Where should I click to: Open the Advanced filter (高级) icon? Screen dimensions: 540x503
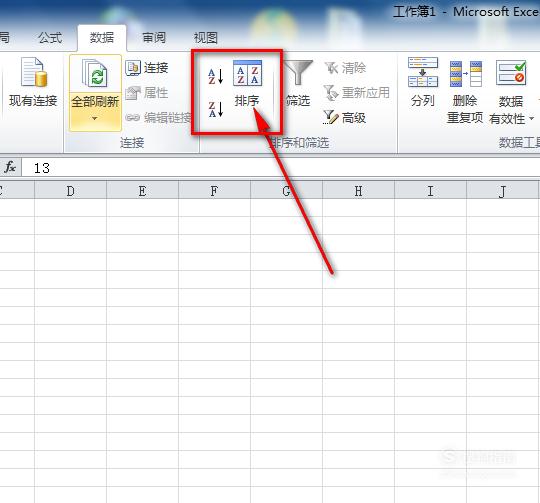pyautogui.click(x=331, y=117)
